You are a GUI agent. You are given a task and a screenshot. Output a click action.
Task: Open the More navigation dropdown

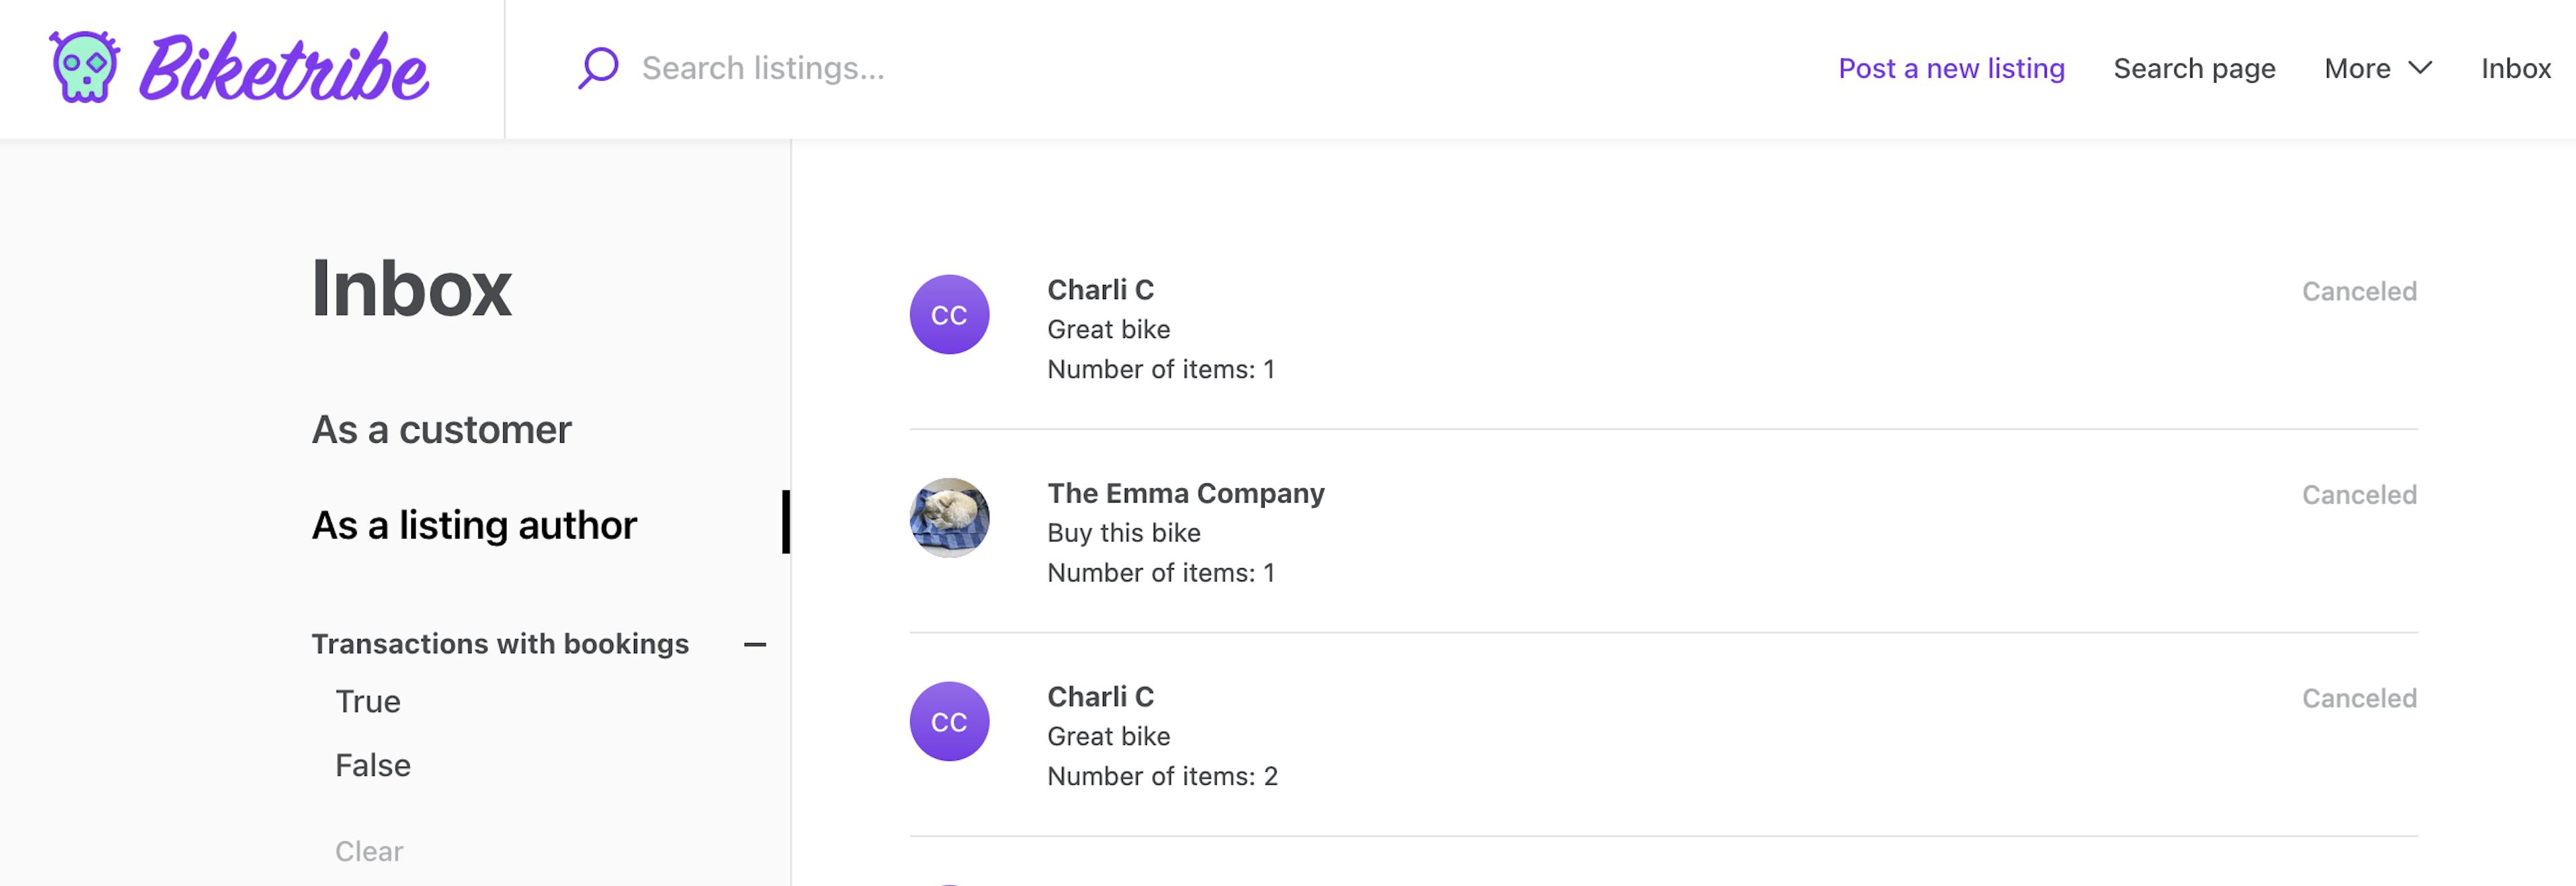[x=2357, y=68]
